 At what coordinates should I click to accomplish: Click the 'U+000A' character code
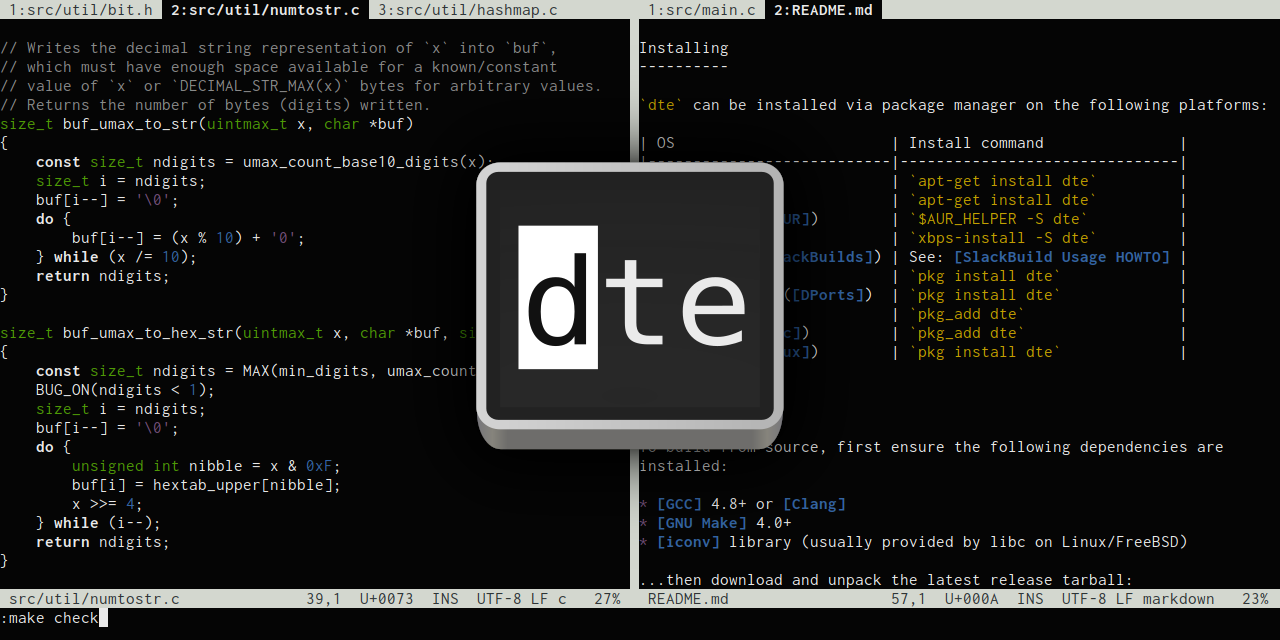pyautogui.click(x=971, y=599)
